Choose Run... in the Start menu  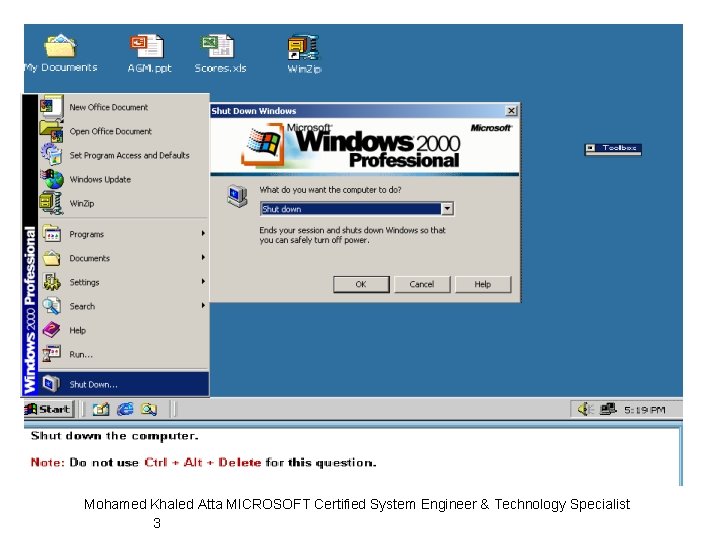[124, 354]
